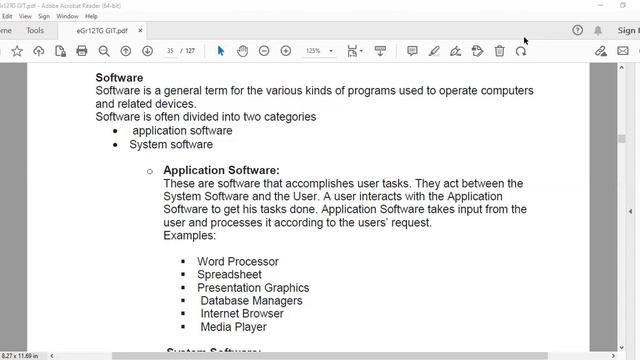Zoom out with the minus icon
This screenshot has height=360, width=640.
coord(264,51)
